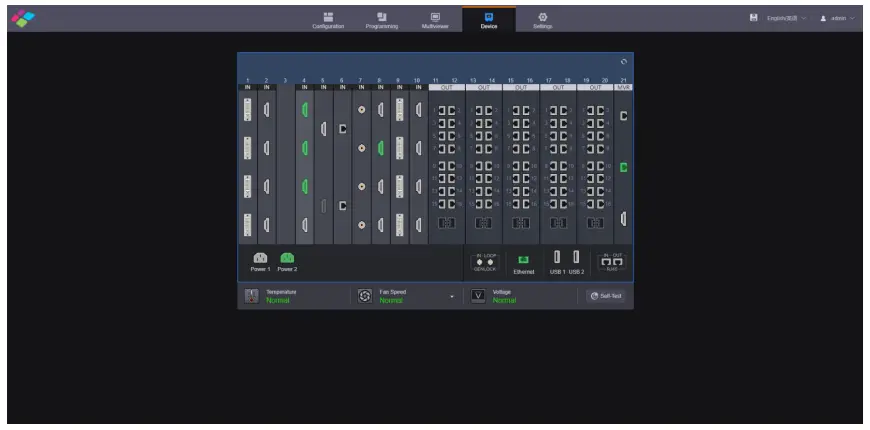The image size is (870, 430).
Task: Click the Temperature thermometer icon
Action: 251,296
